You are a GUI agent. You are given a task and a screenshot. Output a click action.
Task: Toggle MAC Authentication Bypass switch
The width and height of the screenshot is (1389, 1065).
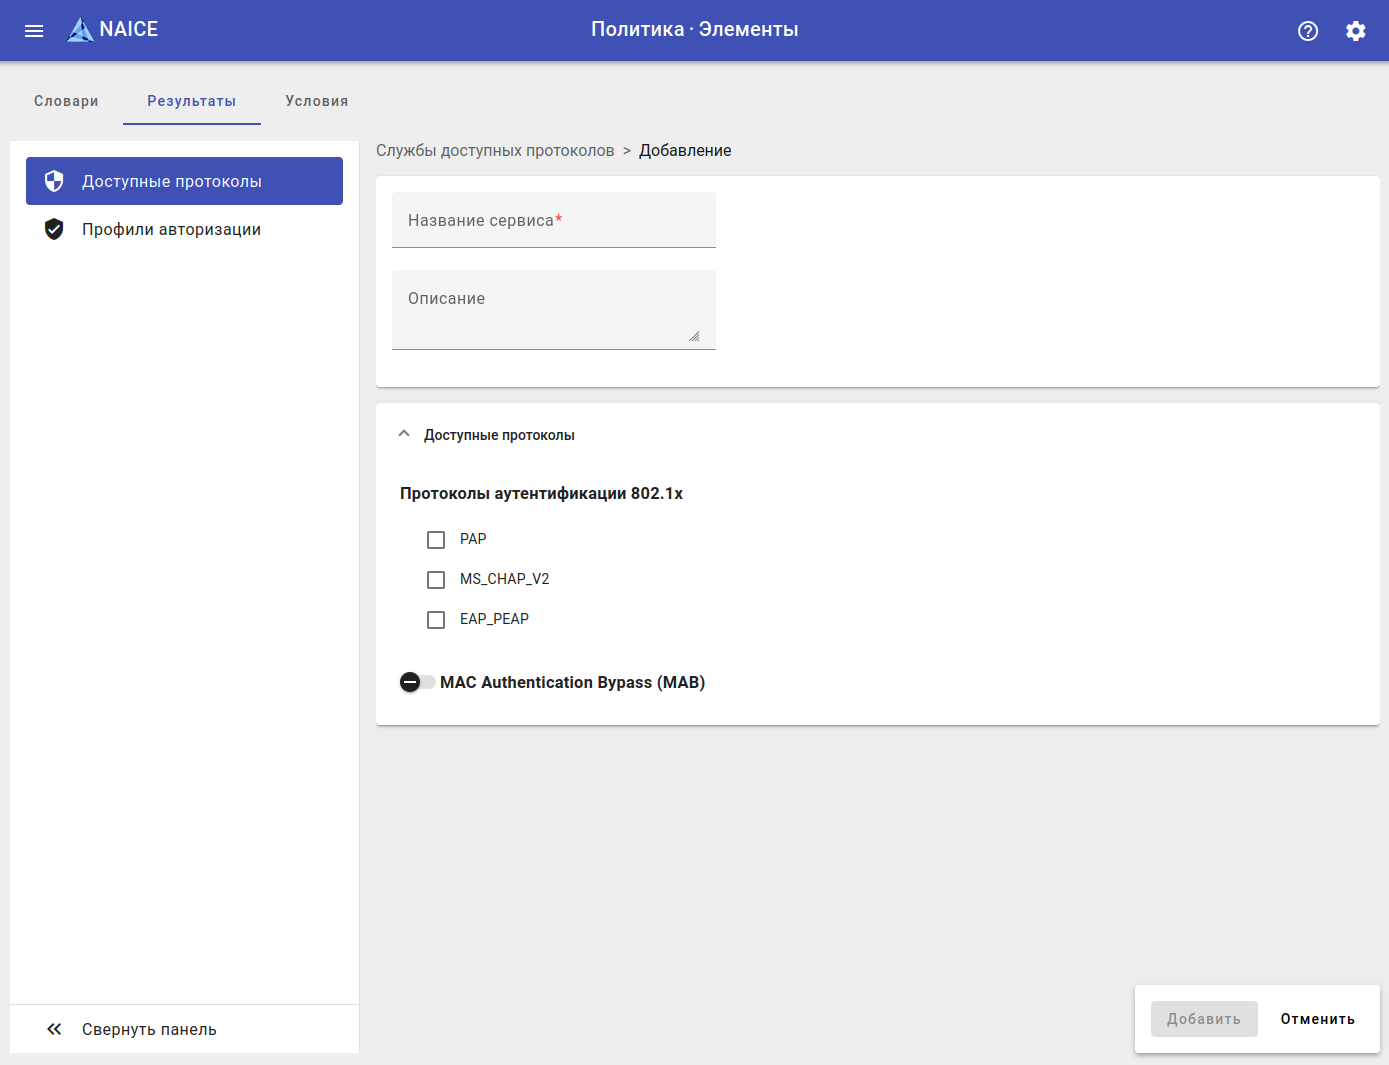417,682
